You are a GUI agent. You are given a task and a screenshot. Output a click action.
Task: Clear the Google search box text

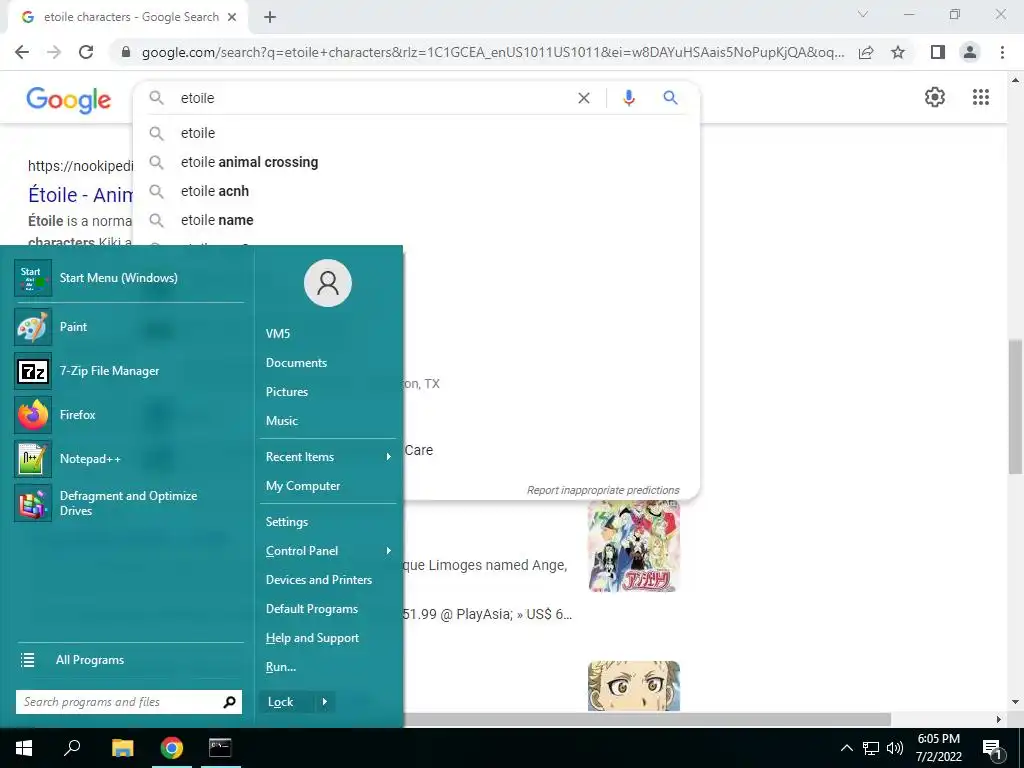click(584, 98)
